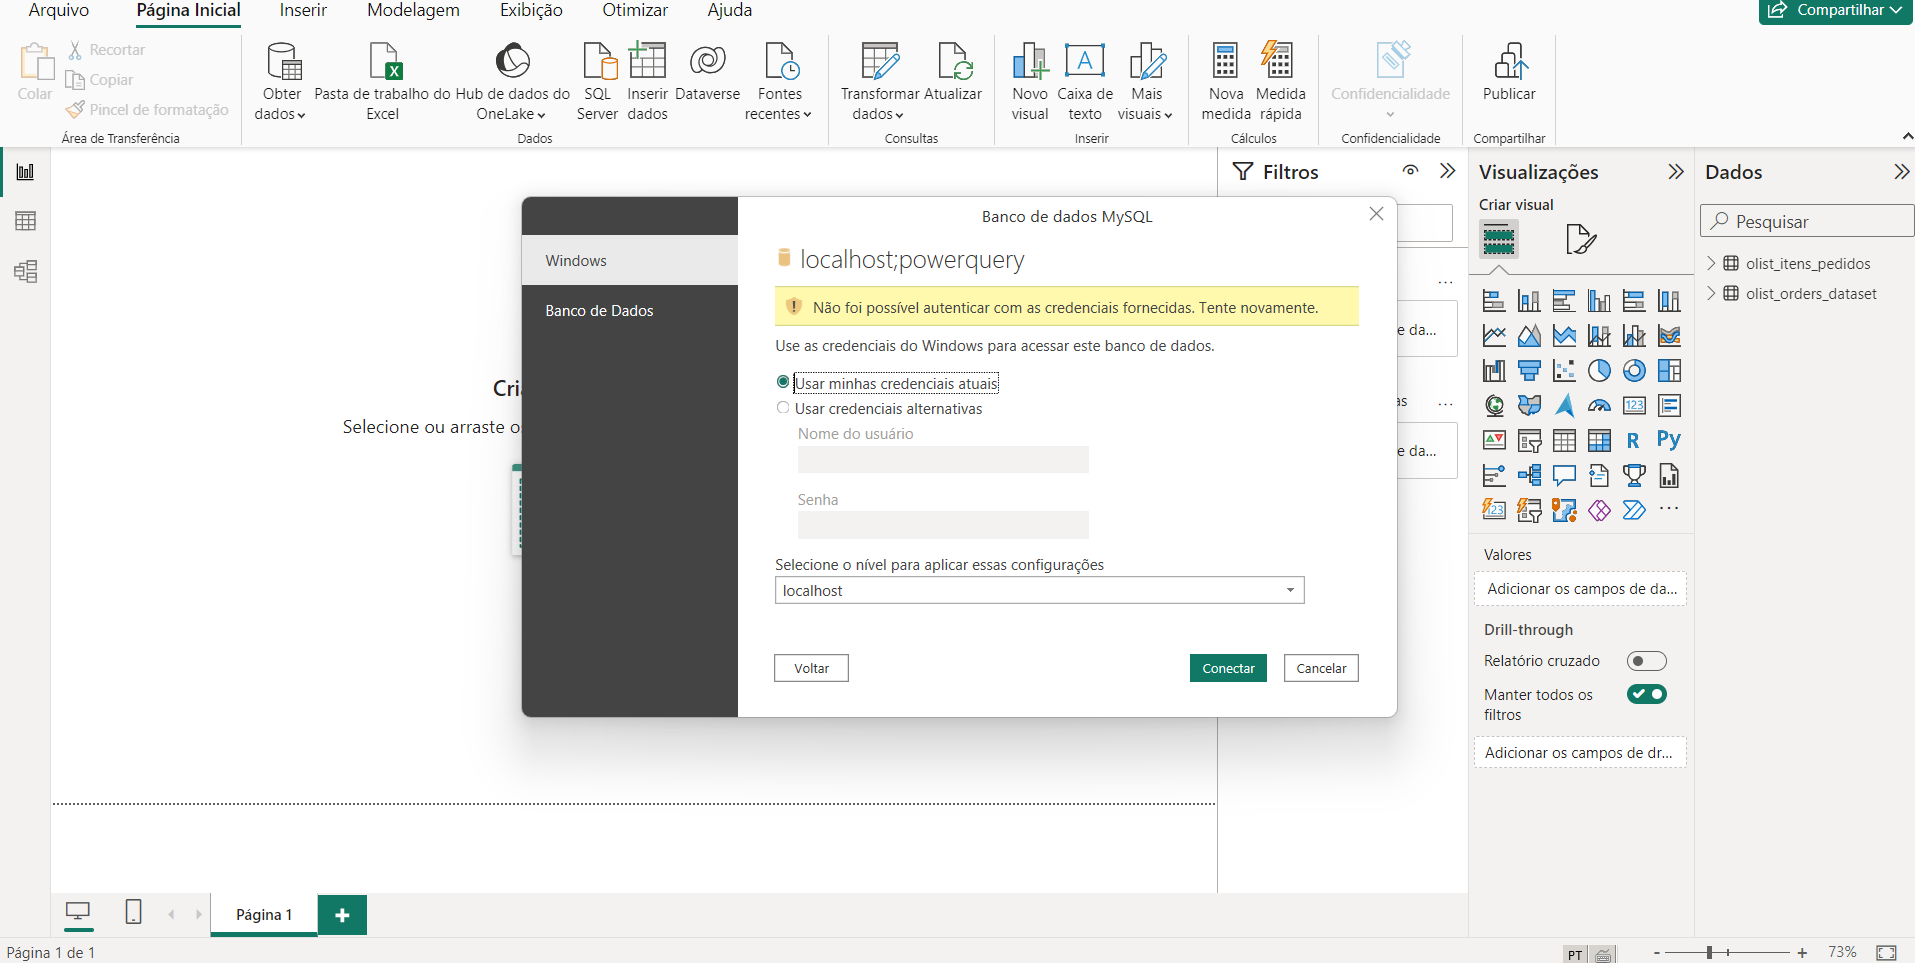1915x963 pixels.
Task: Expand olist_itens_pedidos table
Action: click(x=1711, y=263)
